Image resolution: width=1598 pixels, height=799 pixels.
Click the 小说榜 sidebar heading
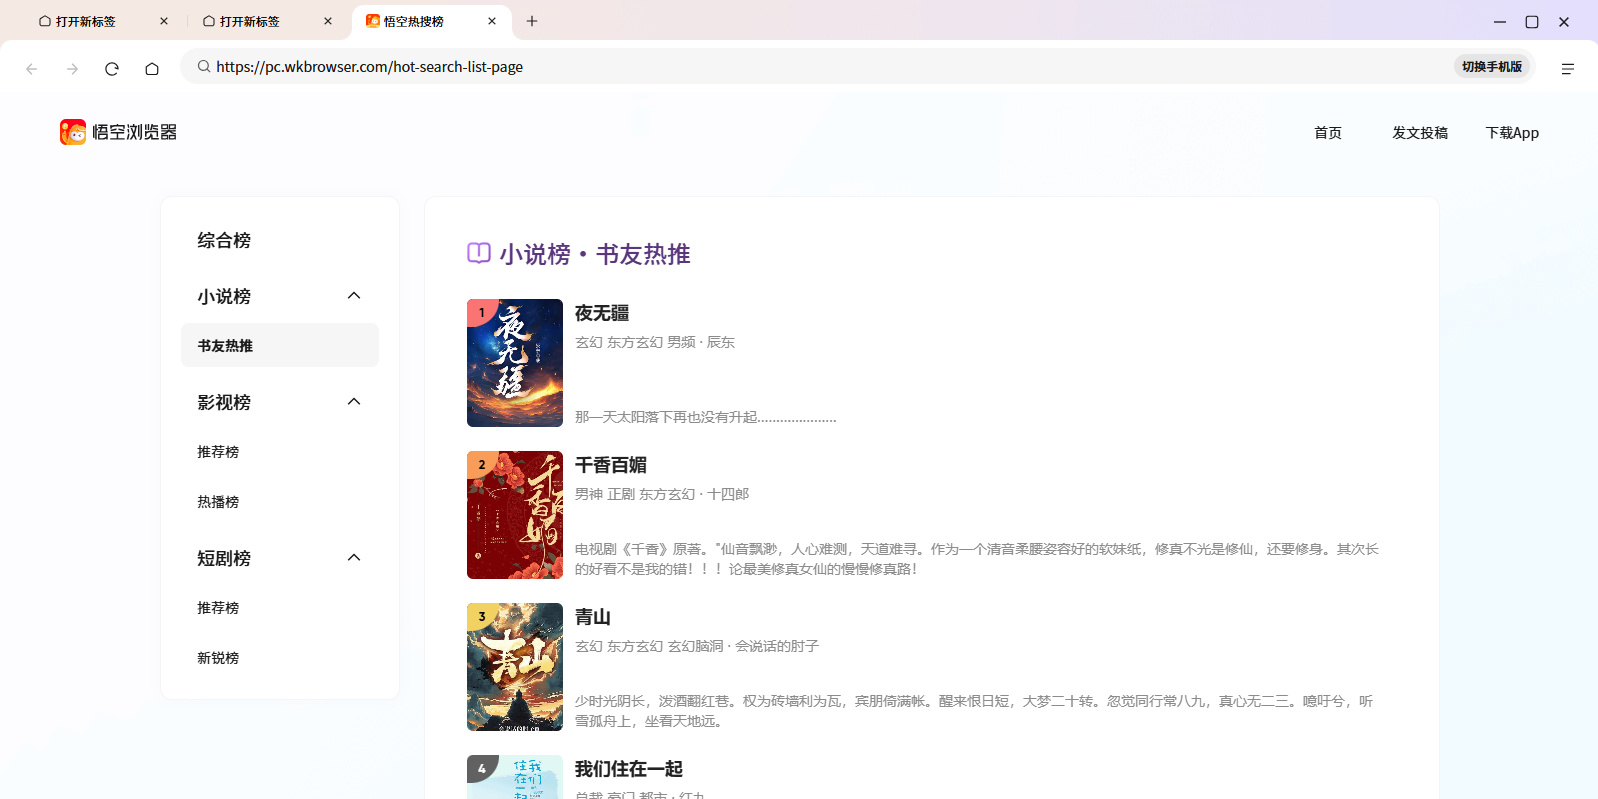tap(224, 296)
